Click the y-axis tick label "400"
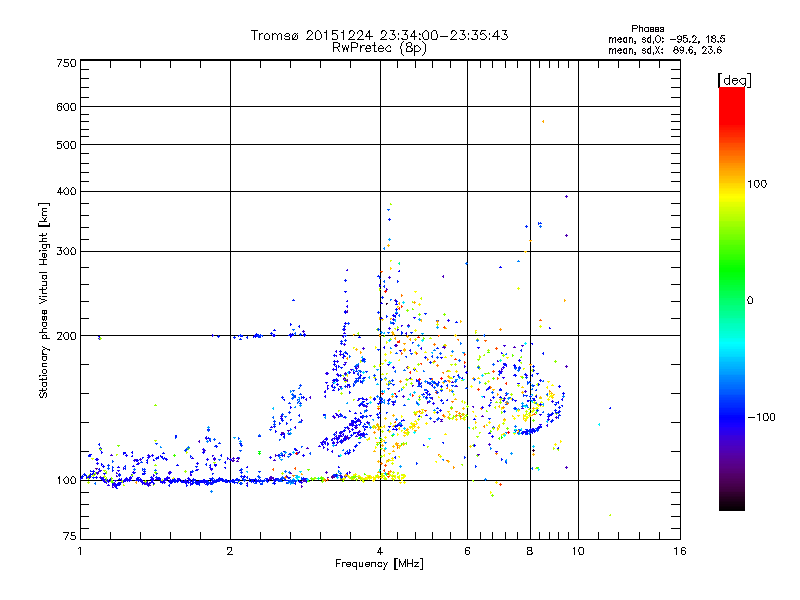 [x=66, y=191]
